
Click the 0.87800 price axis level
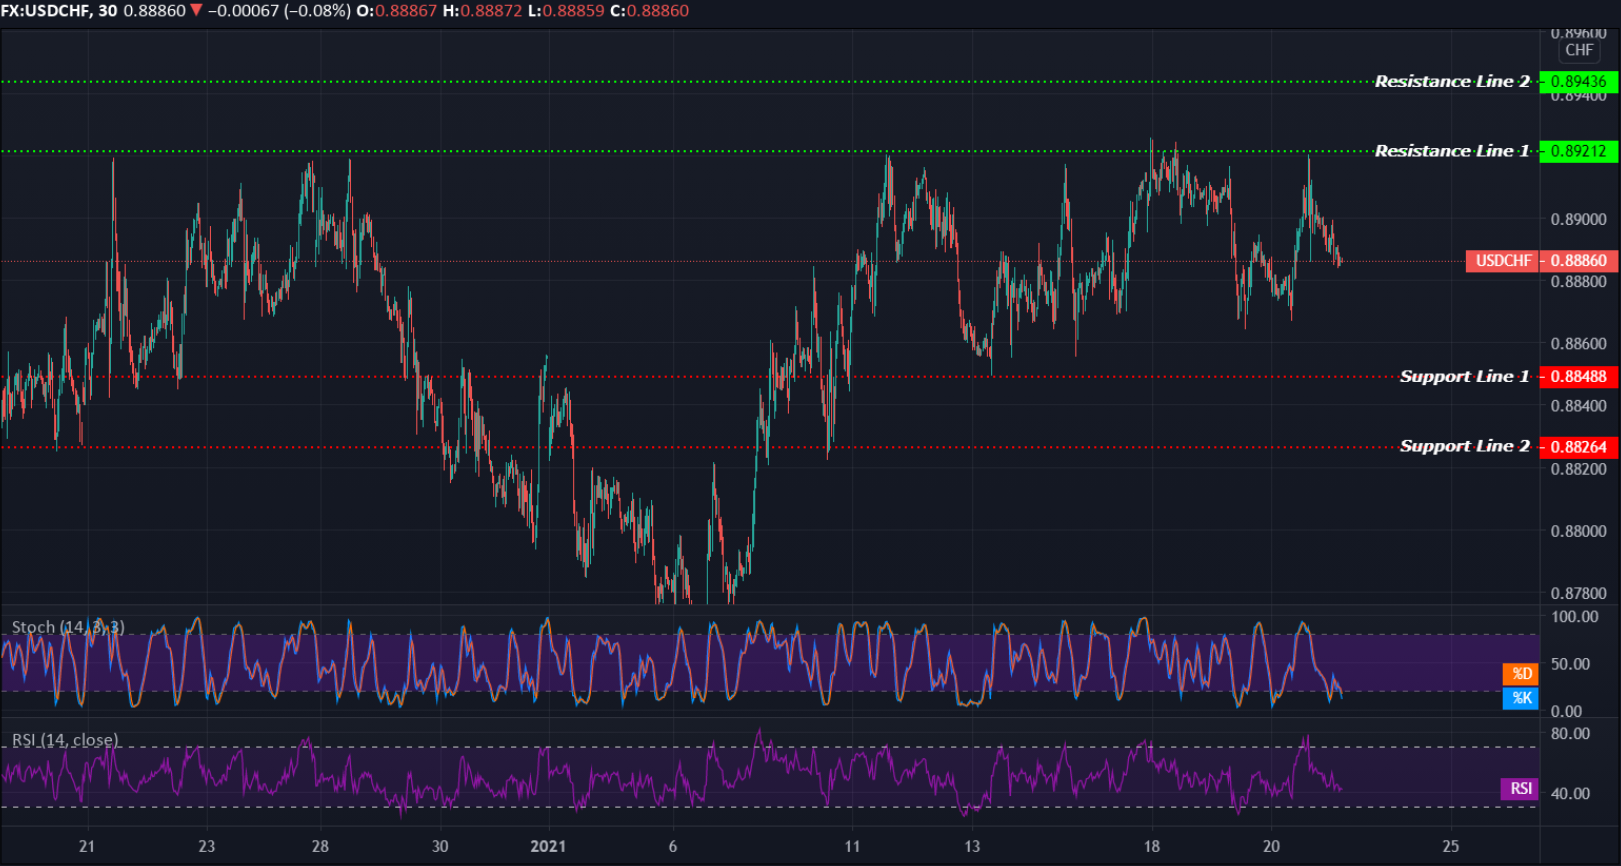1579,593
